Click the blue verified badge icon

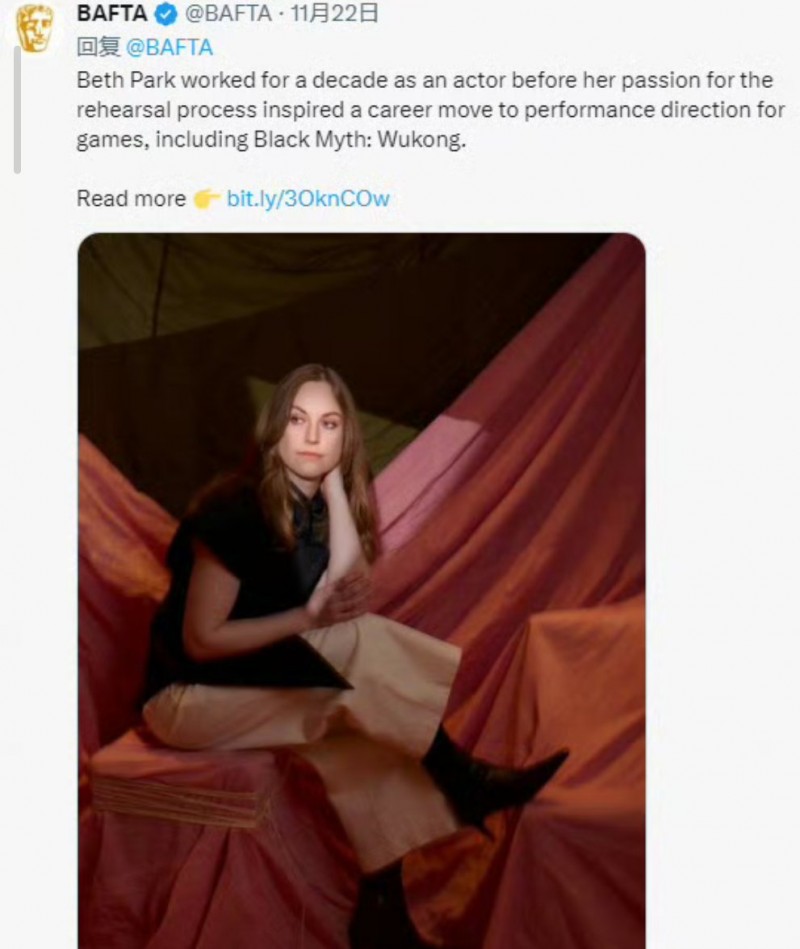[x=166, y=15]
